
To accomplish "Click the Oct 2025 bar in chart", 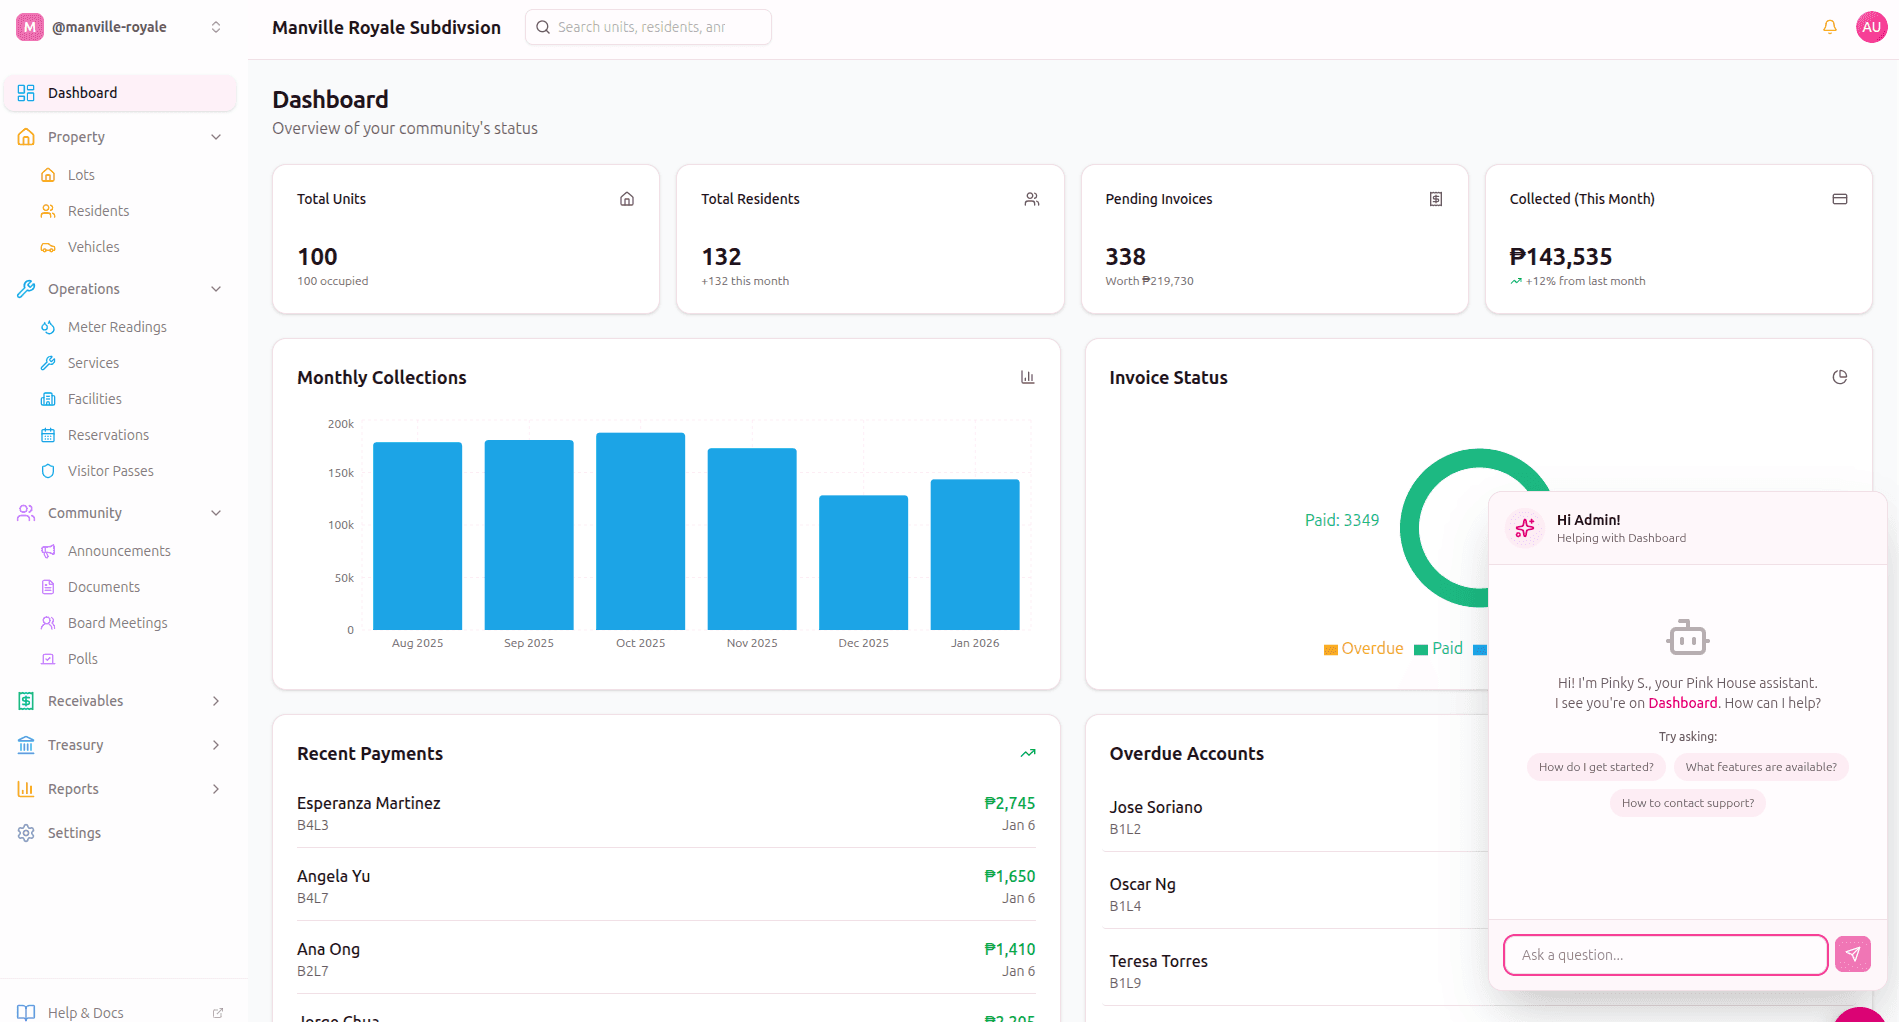I will click(x=640, y=530).
